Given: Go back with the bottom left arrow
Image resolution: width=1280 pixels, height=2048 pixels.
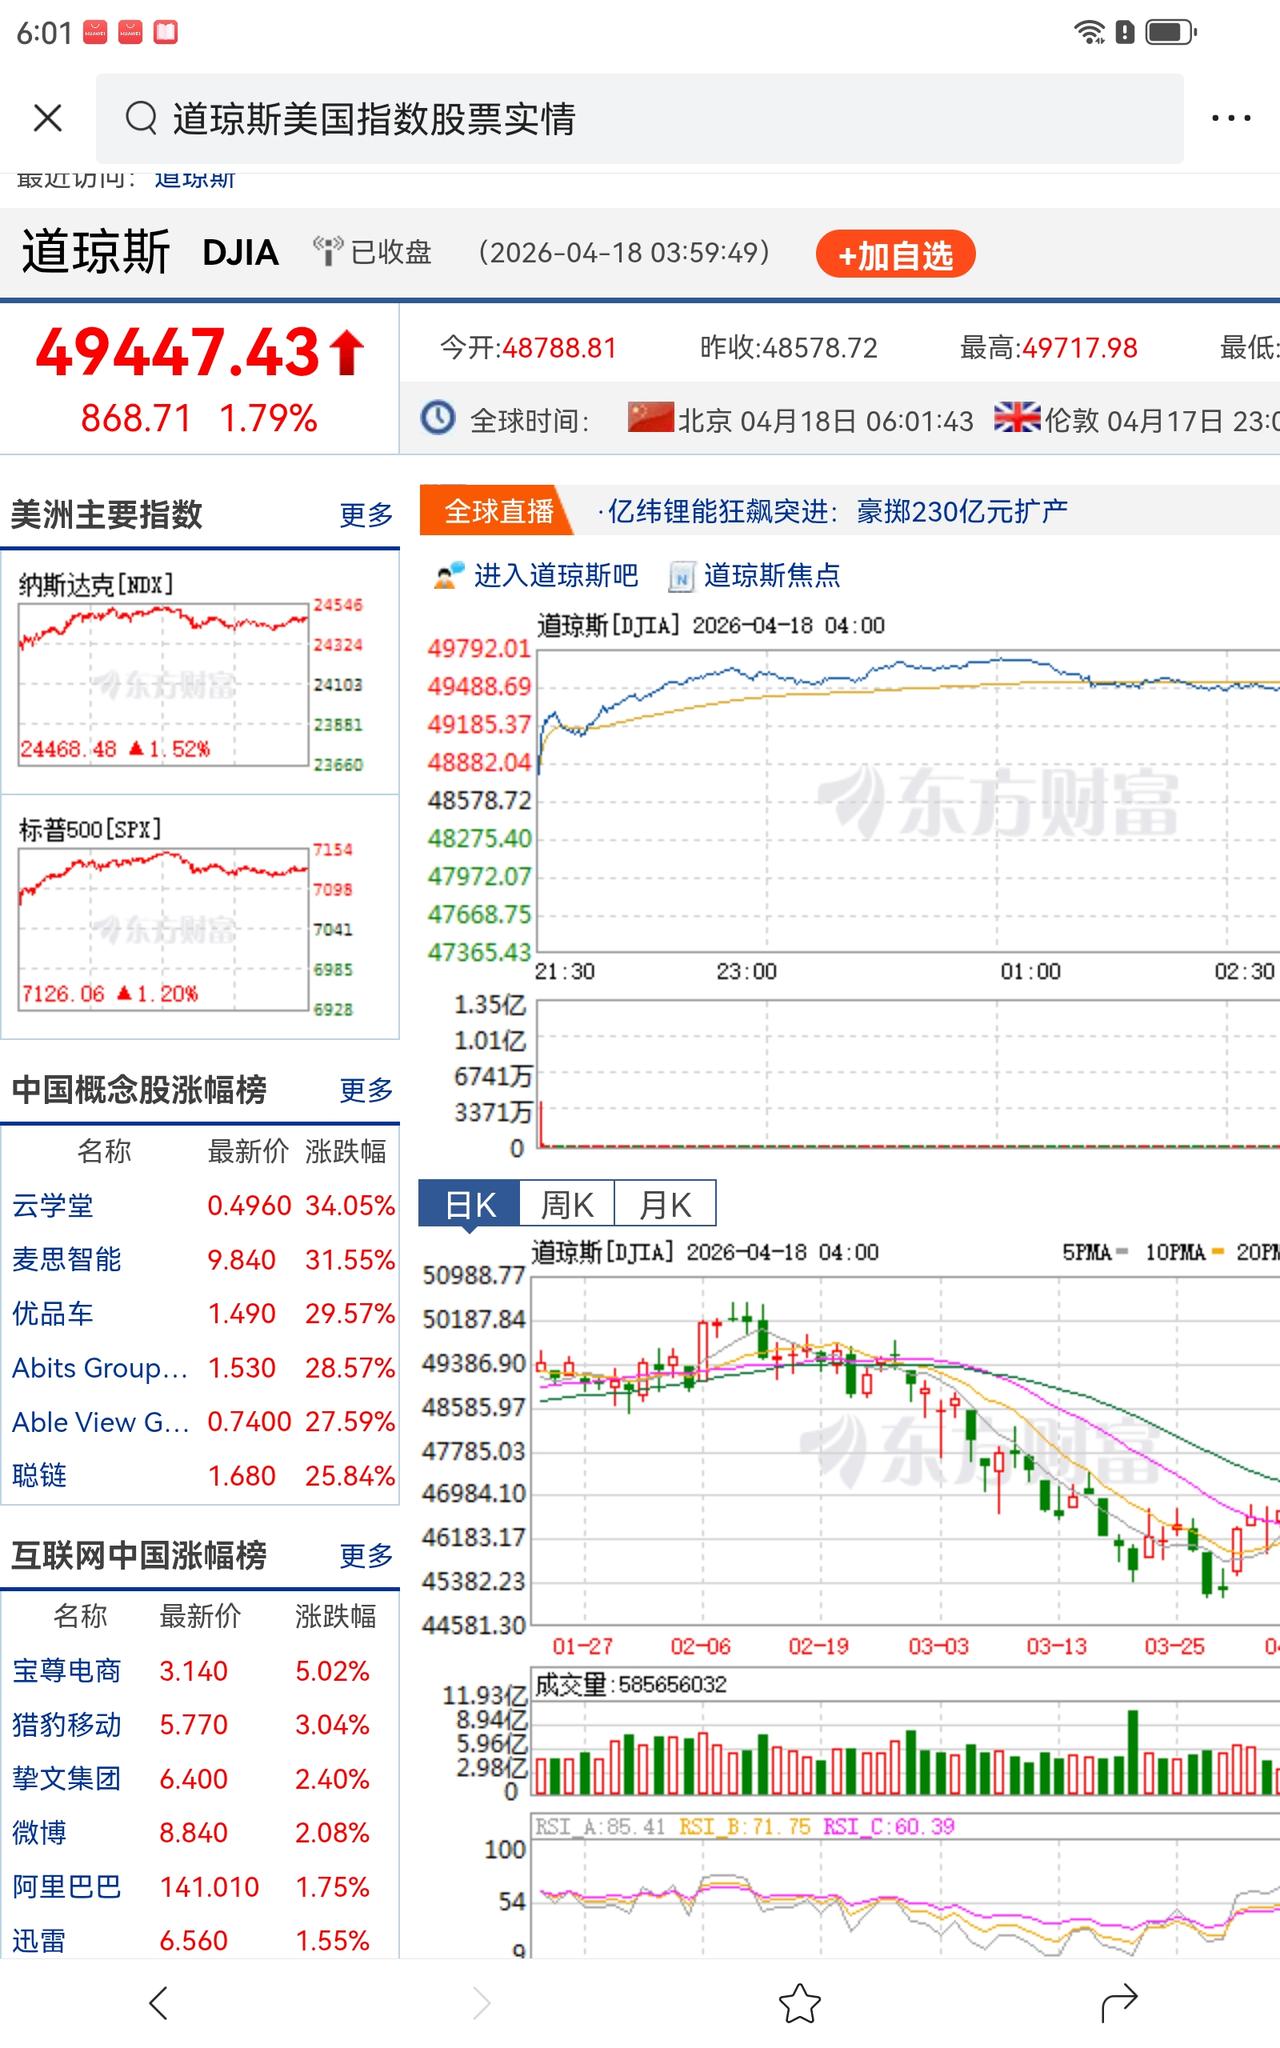Looking at the screenshot, I should [x=158, y=2003].
